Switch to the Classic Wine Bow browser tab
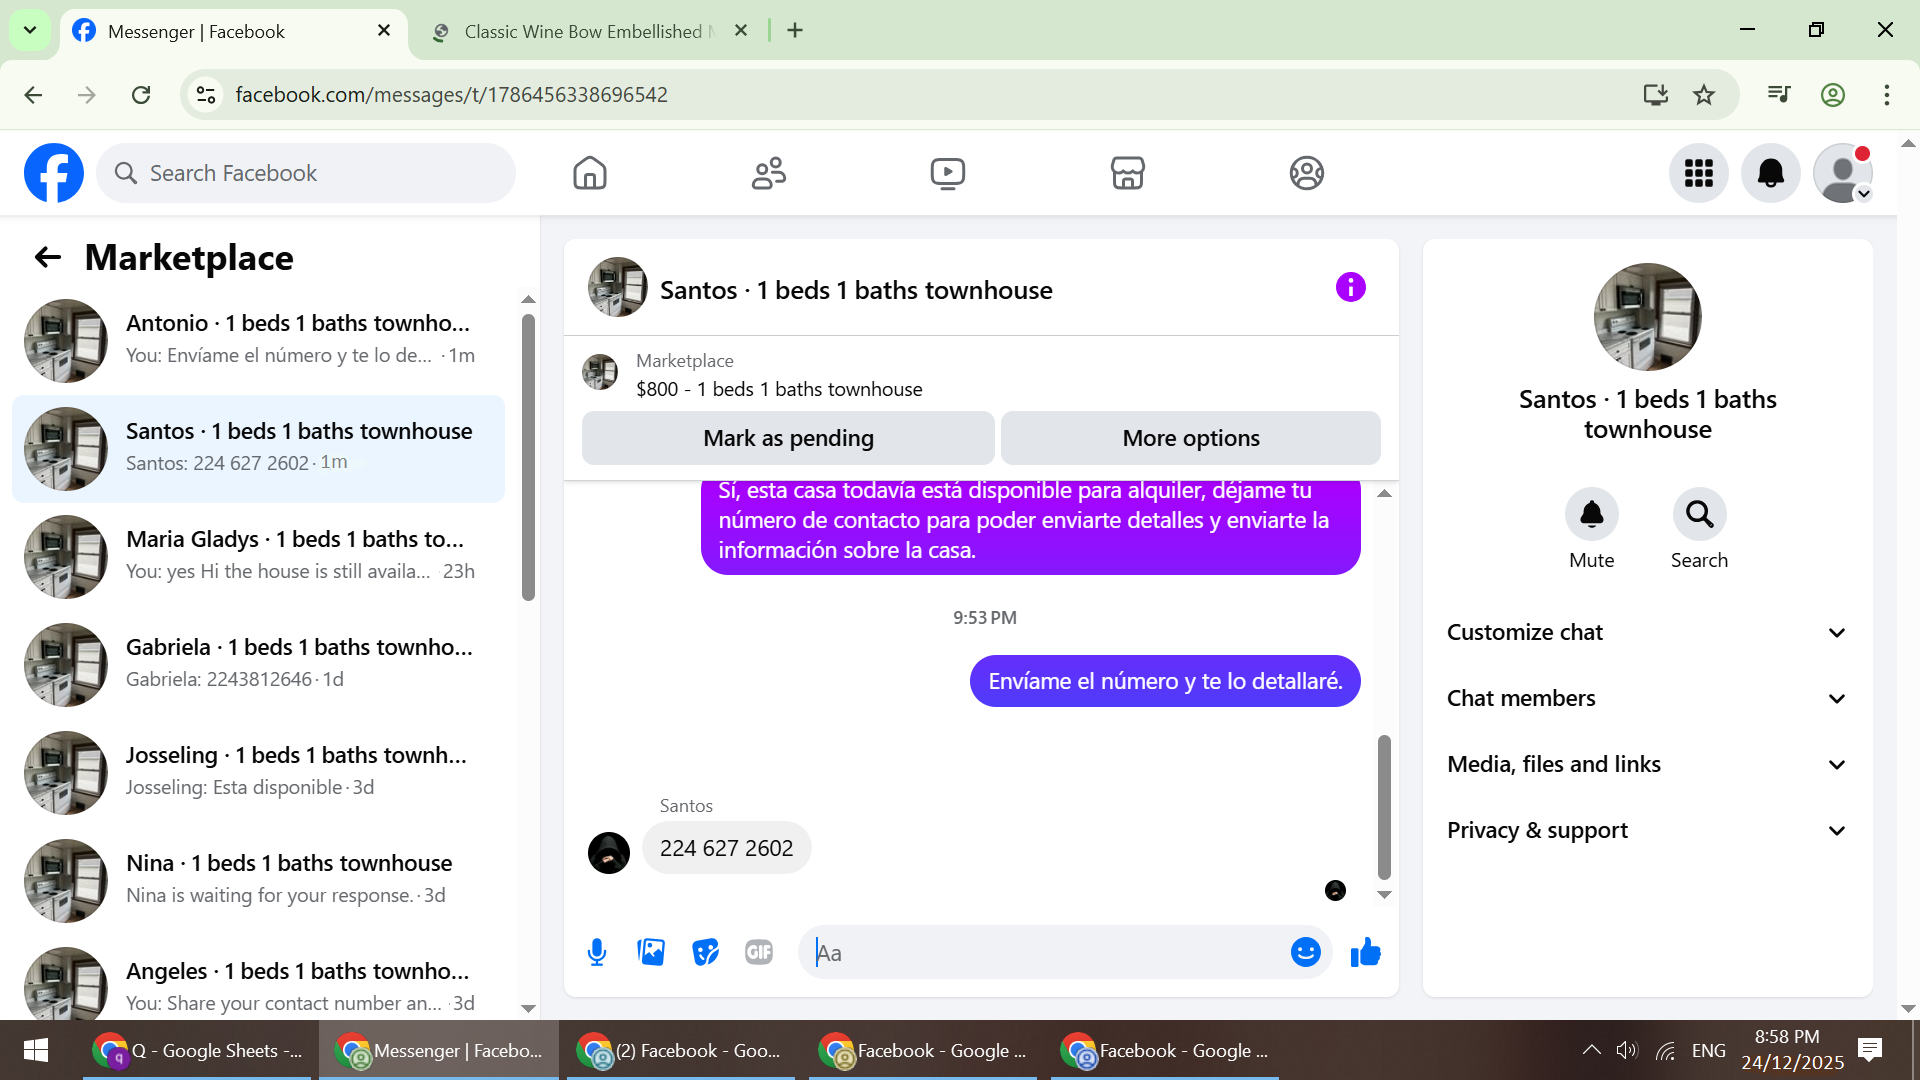The height and width of the screenshot is (1080, 1920). (x=583, y=31)
